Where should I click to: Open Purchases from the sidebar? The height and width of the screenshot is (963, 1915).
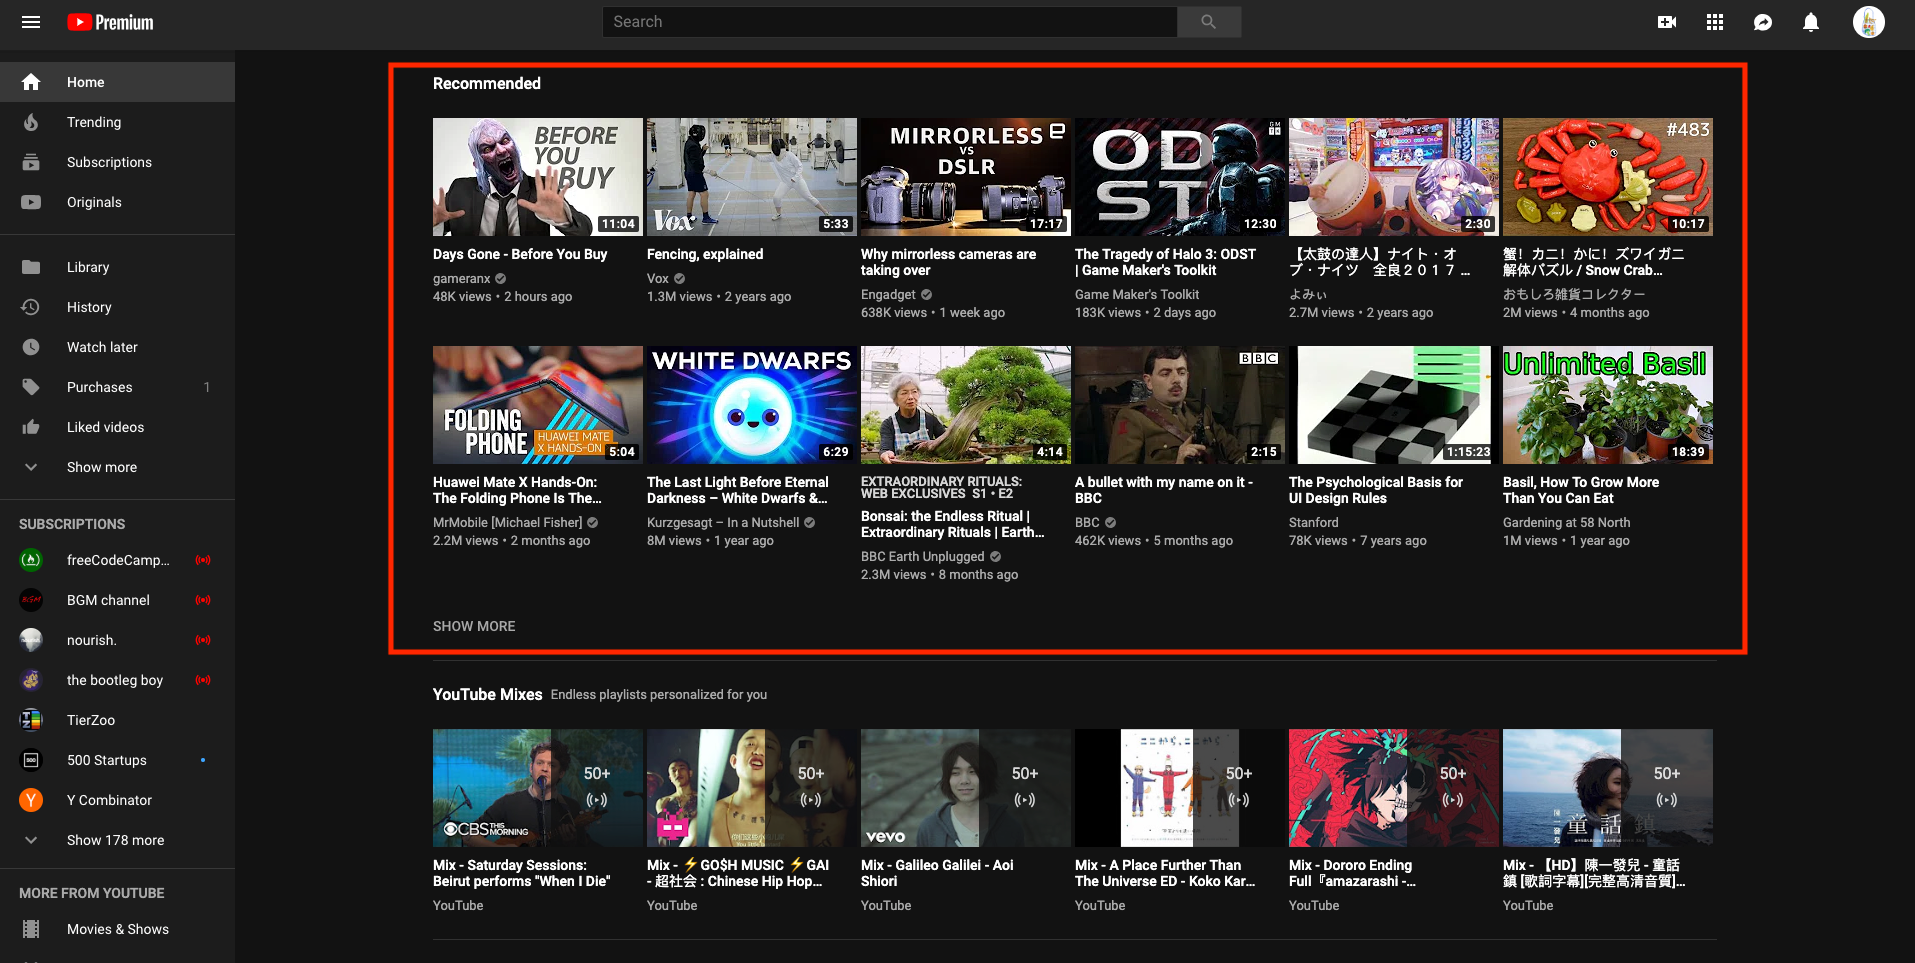coord(117,387)
